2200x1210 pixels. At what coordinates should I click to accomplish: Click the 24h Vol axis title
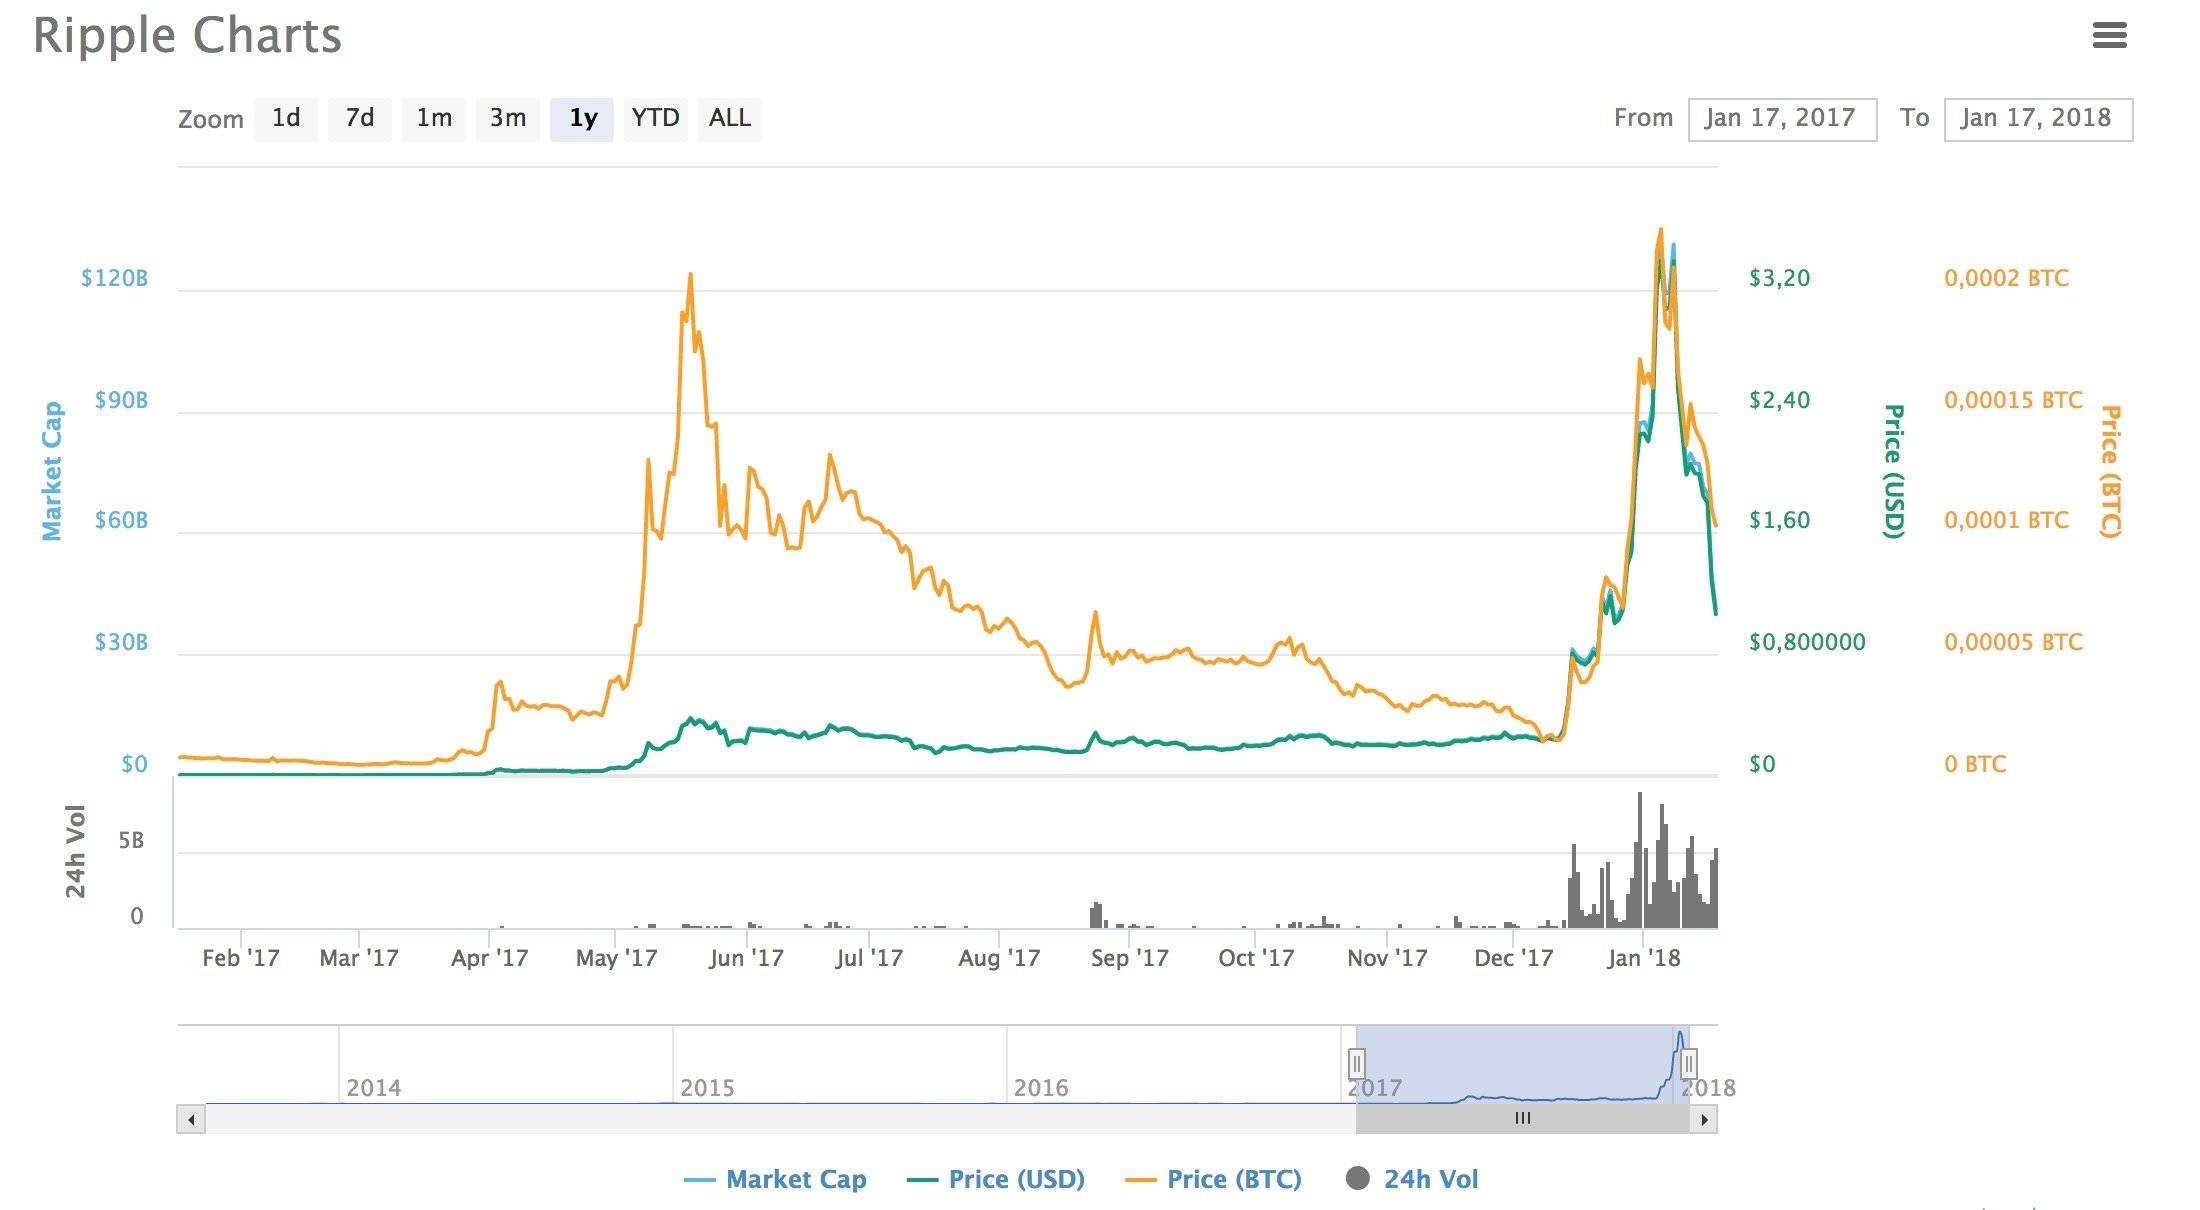click(x=76, y=851)
